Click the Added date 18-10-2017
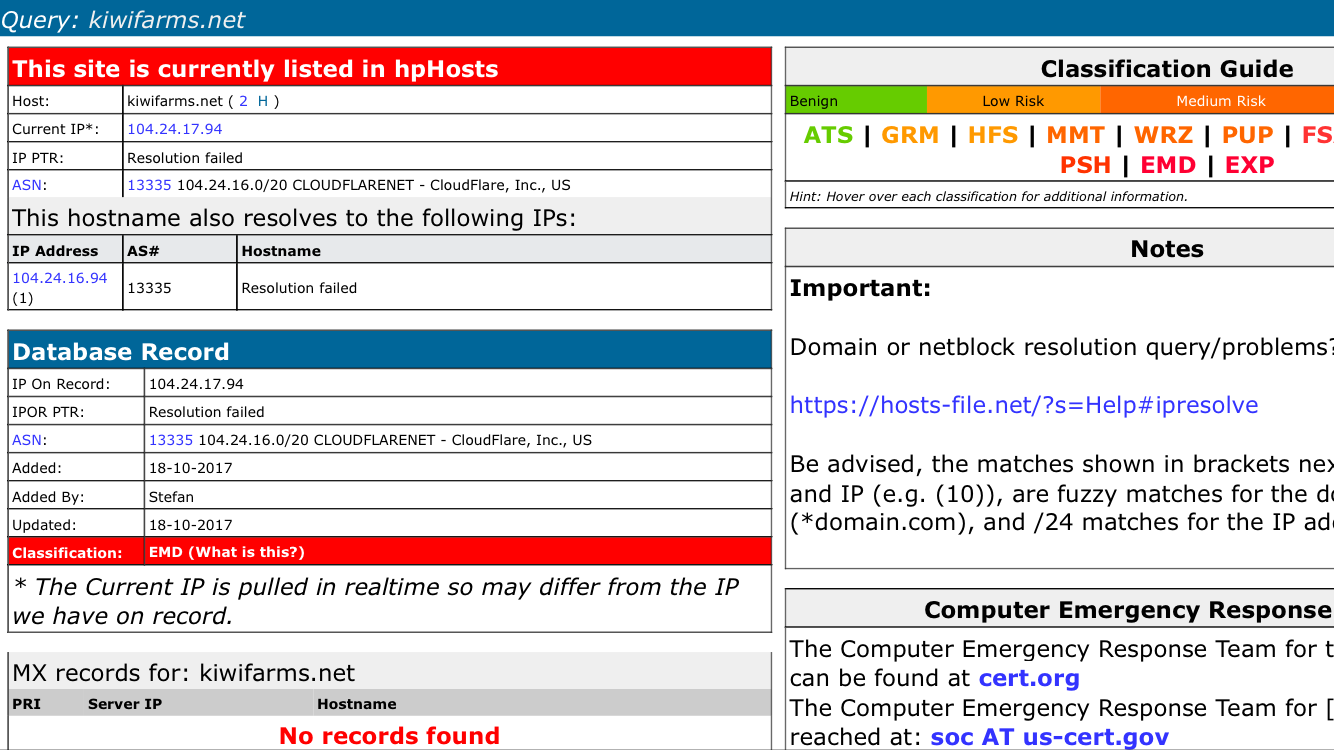The image size is (1334, 750). pyautogui.click(x=191, y=468)
